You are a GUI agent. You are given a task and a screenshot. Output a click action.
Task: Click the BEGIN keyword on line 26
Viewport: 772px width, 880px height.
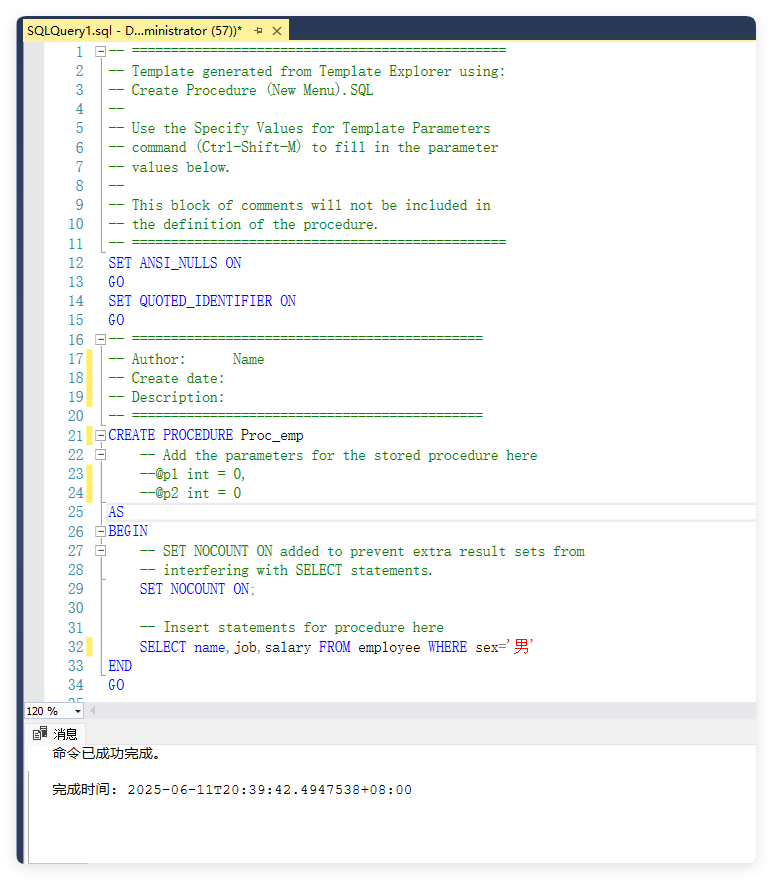coord(128,531)
